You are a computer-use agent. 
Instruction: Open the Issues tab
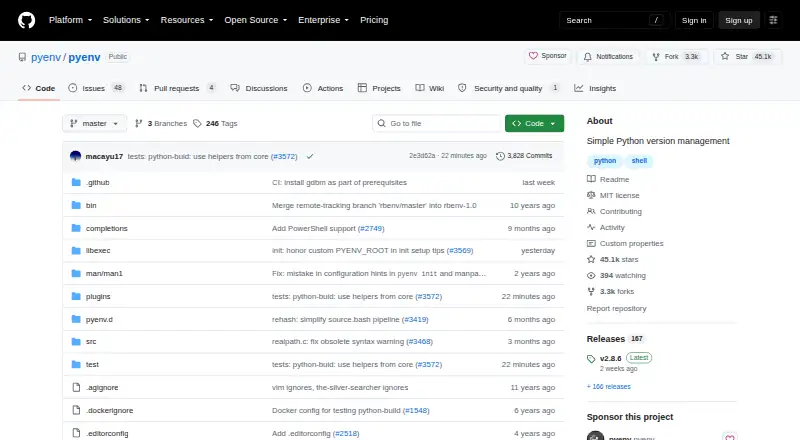click(95, 88)
